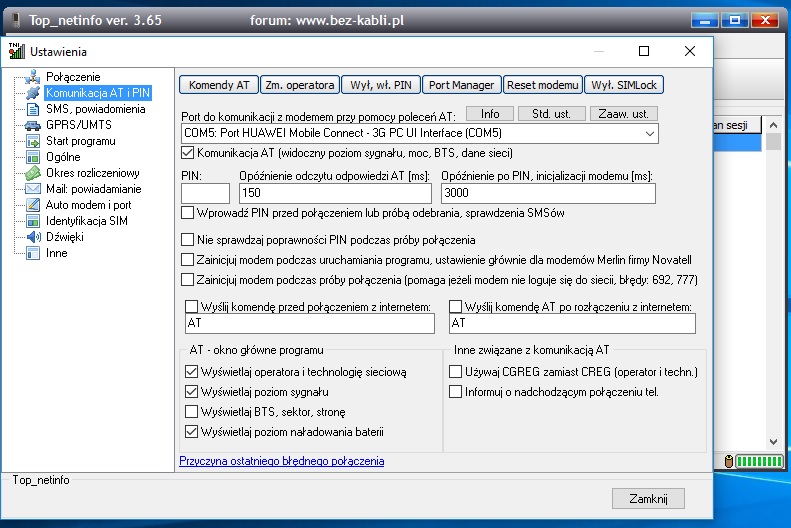This screenshot has width=791, height=528.
Task: Select the Okres rozliczeniowy icon
Action: 33,173
